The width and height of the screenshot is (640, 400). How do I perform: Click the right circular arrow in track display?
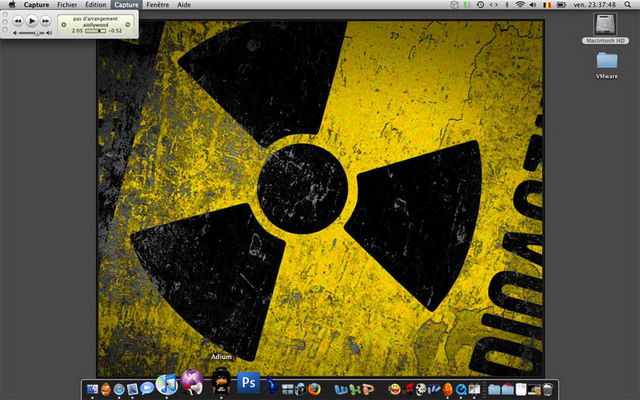tap(128, 24)
